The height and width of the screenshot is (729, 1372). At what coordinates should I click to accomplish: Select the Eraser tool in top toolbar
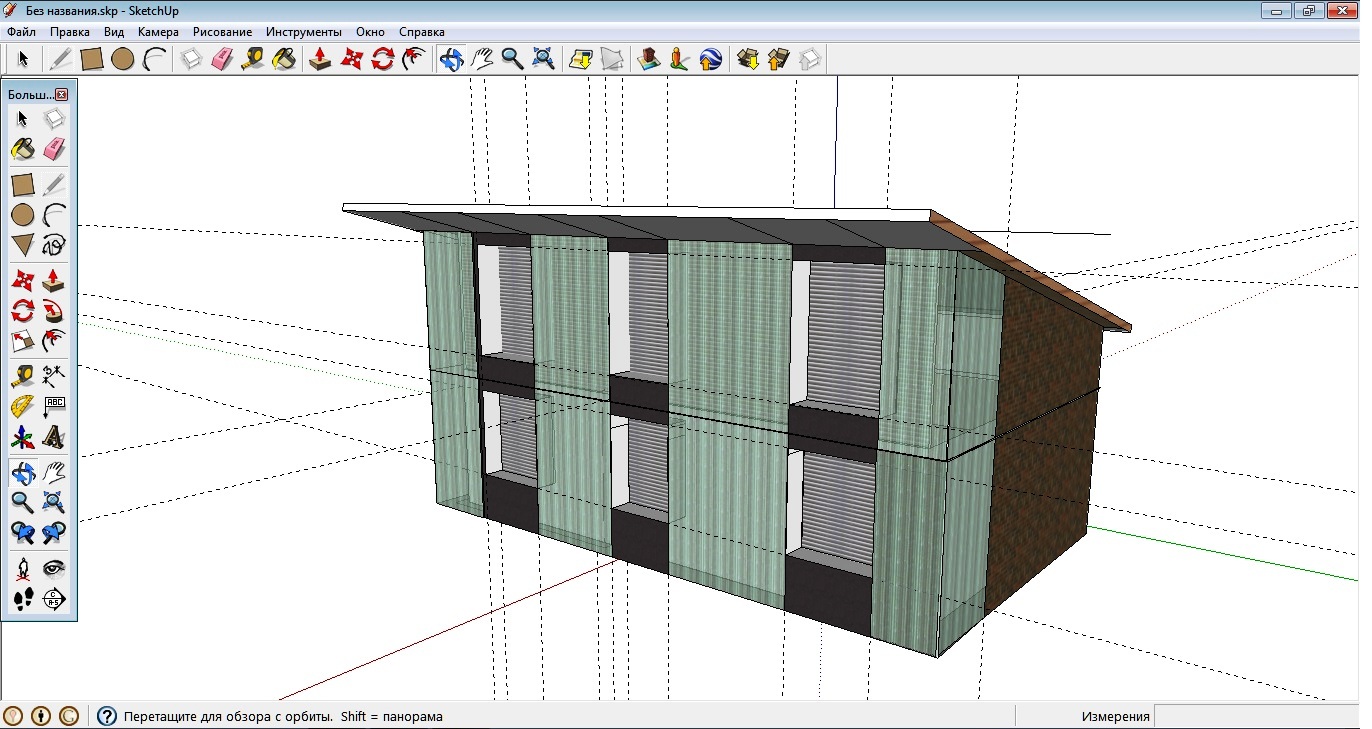click(x=221, y=60)
